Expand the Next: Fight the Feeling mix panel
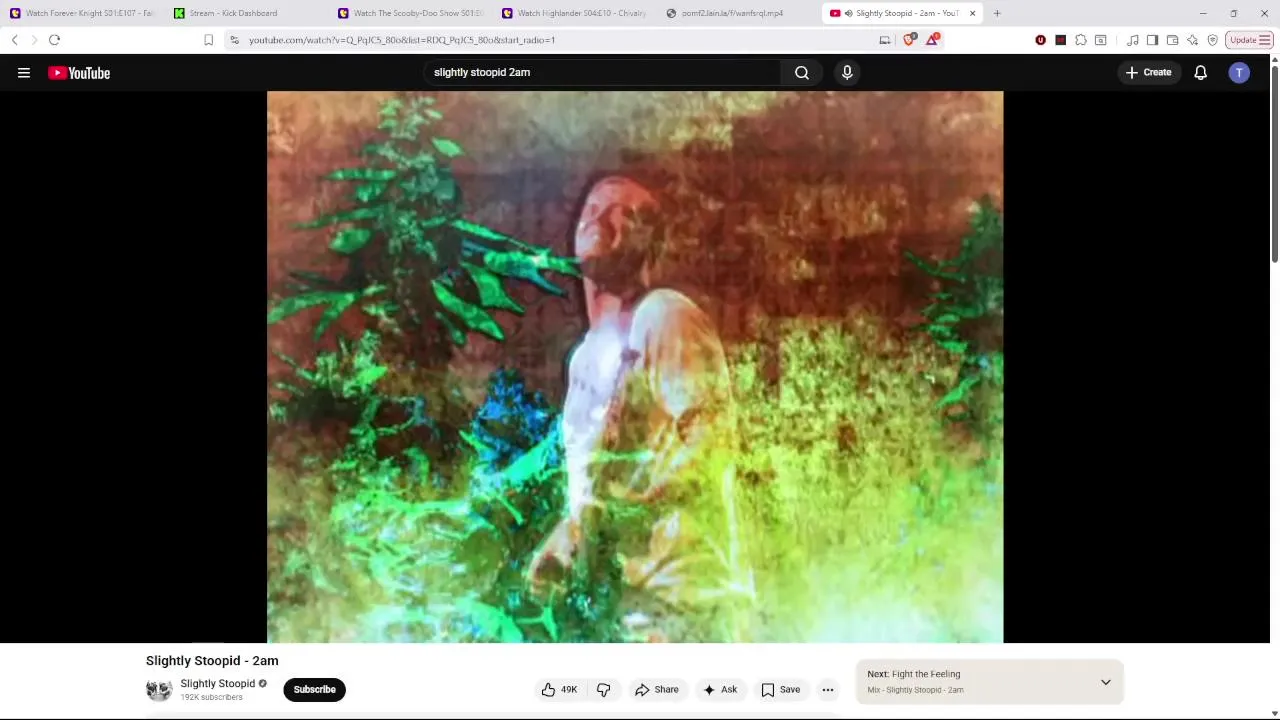The width and height of the screenshot is (1280, 720). tap(1105, 682)
